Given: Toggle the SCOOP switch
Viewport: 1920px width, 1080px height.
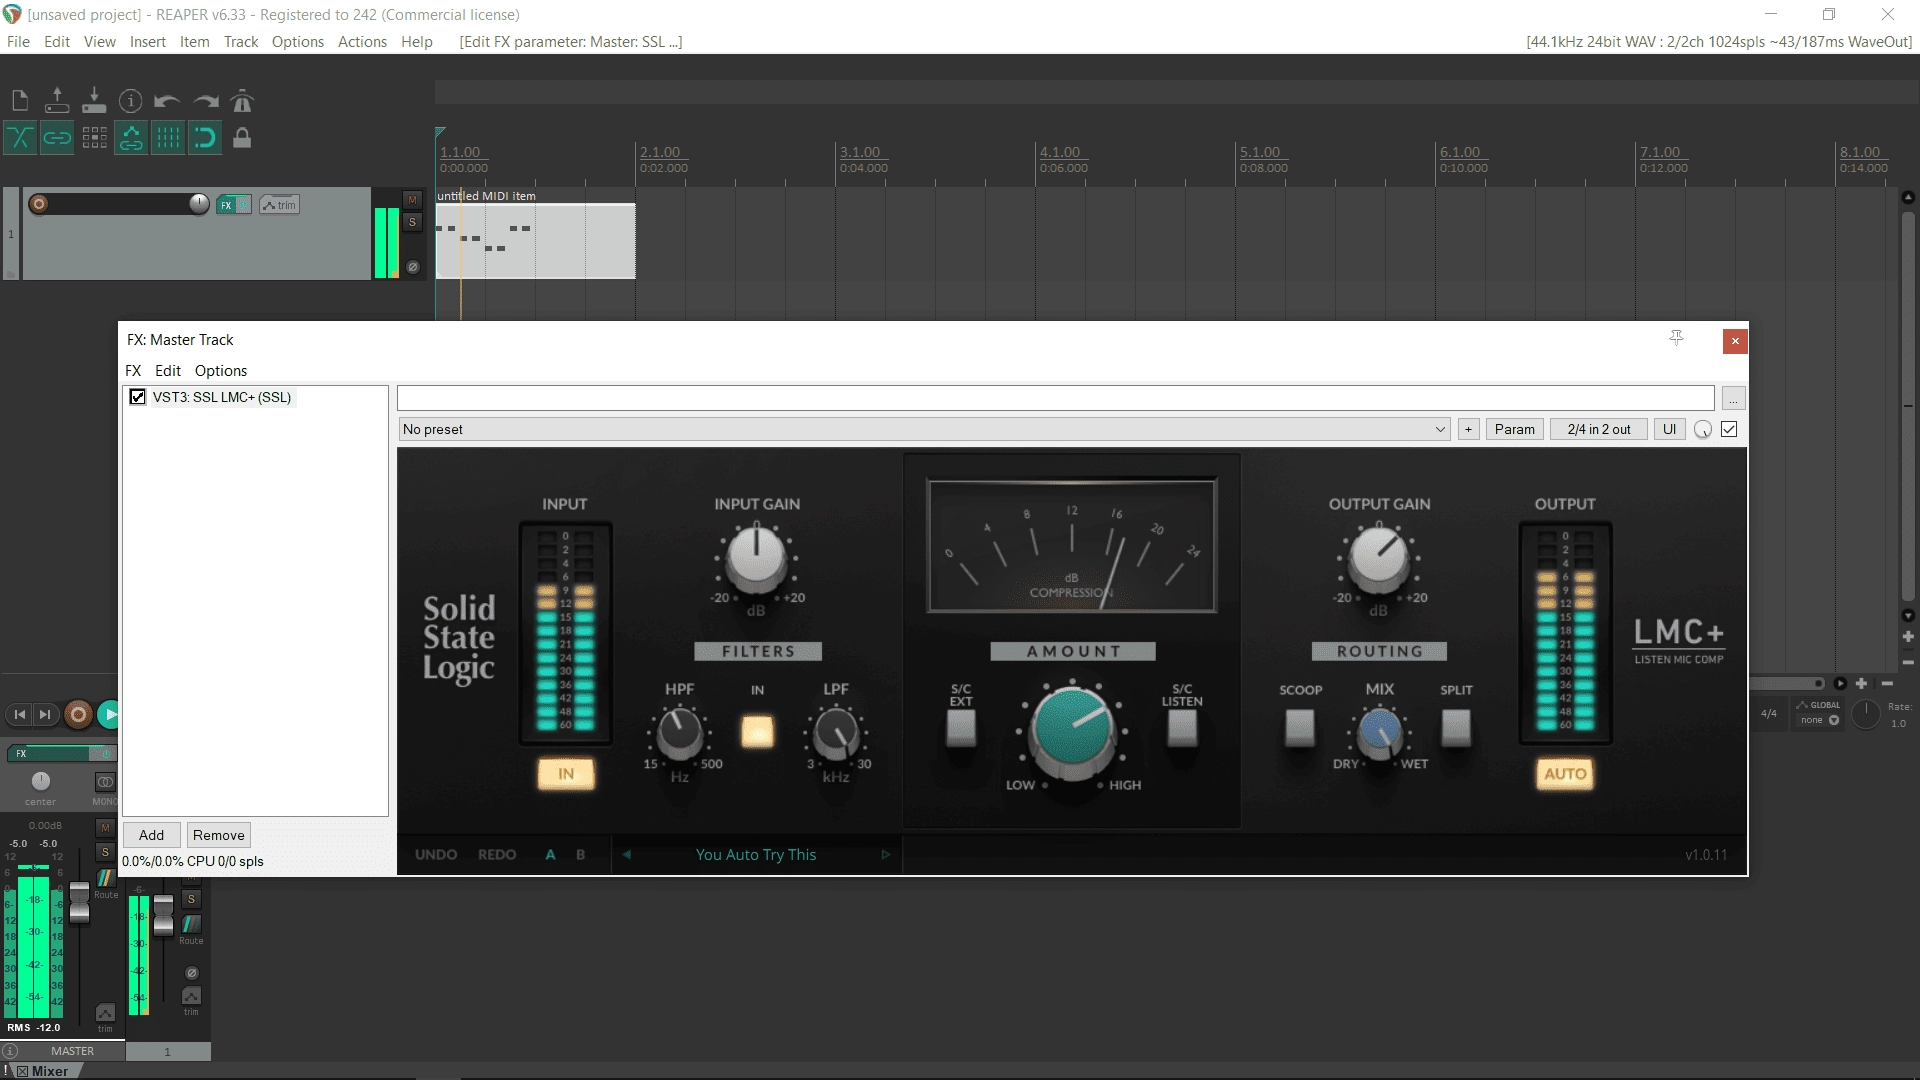Looking at the screenshot, I should (1300, 728).
